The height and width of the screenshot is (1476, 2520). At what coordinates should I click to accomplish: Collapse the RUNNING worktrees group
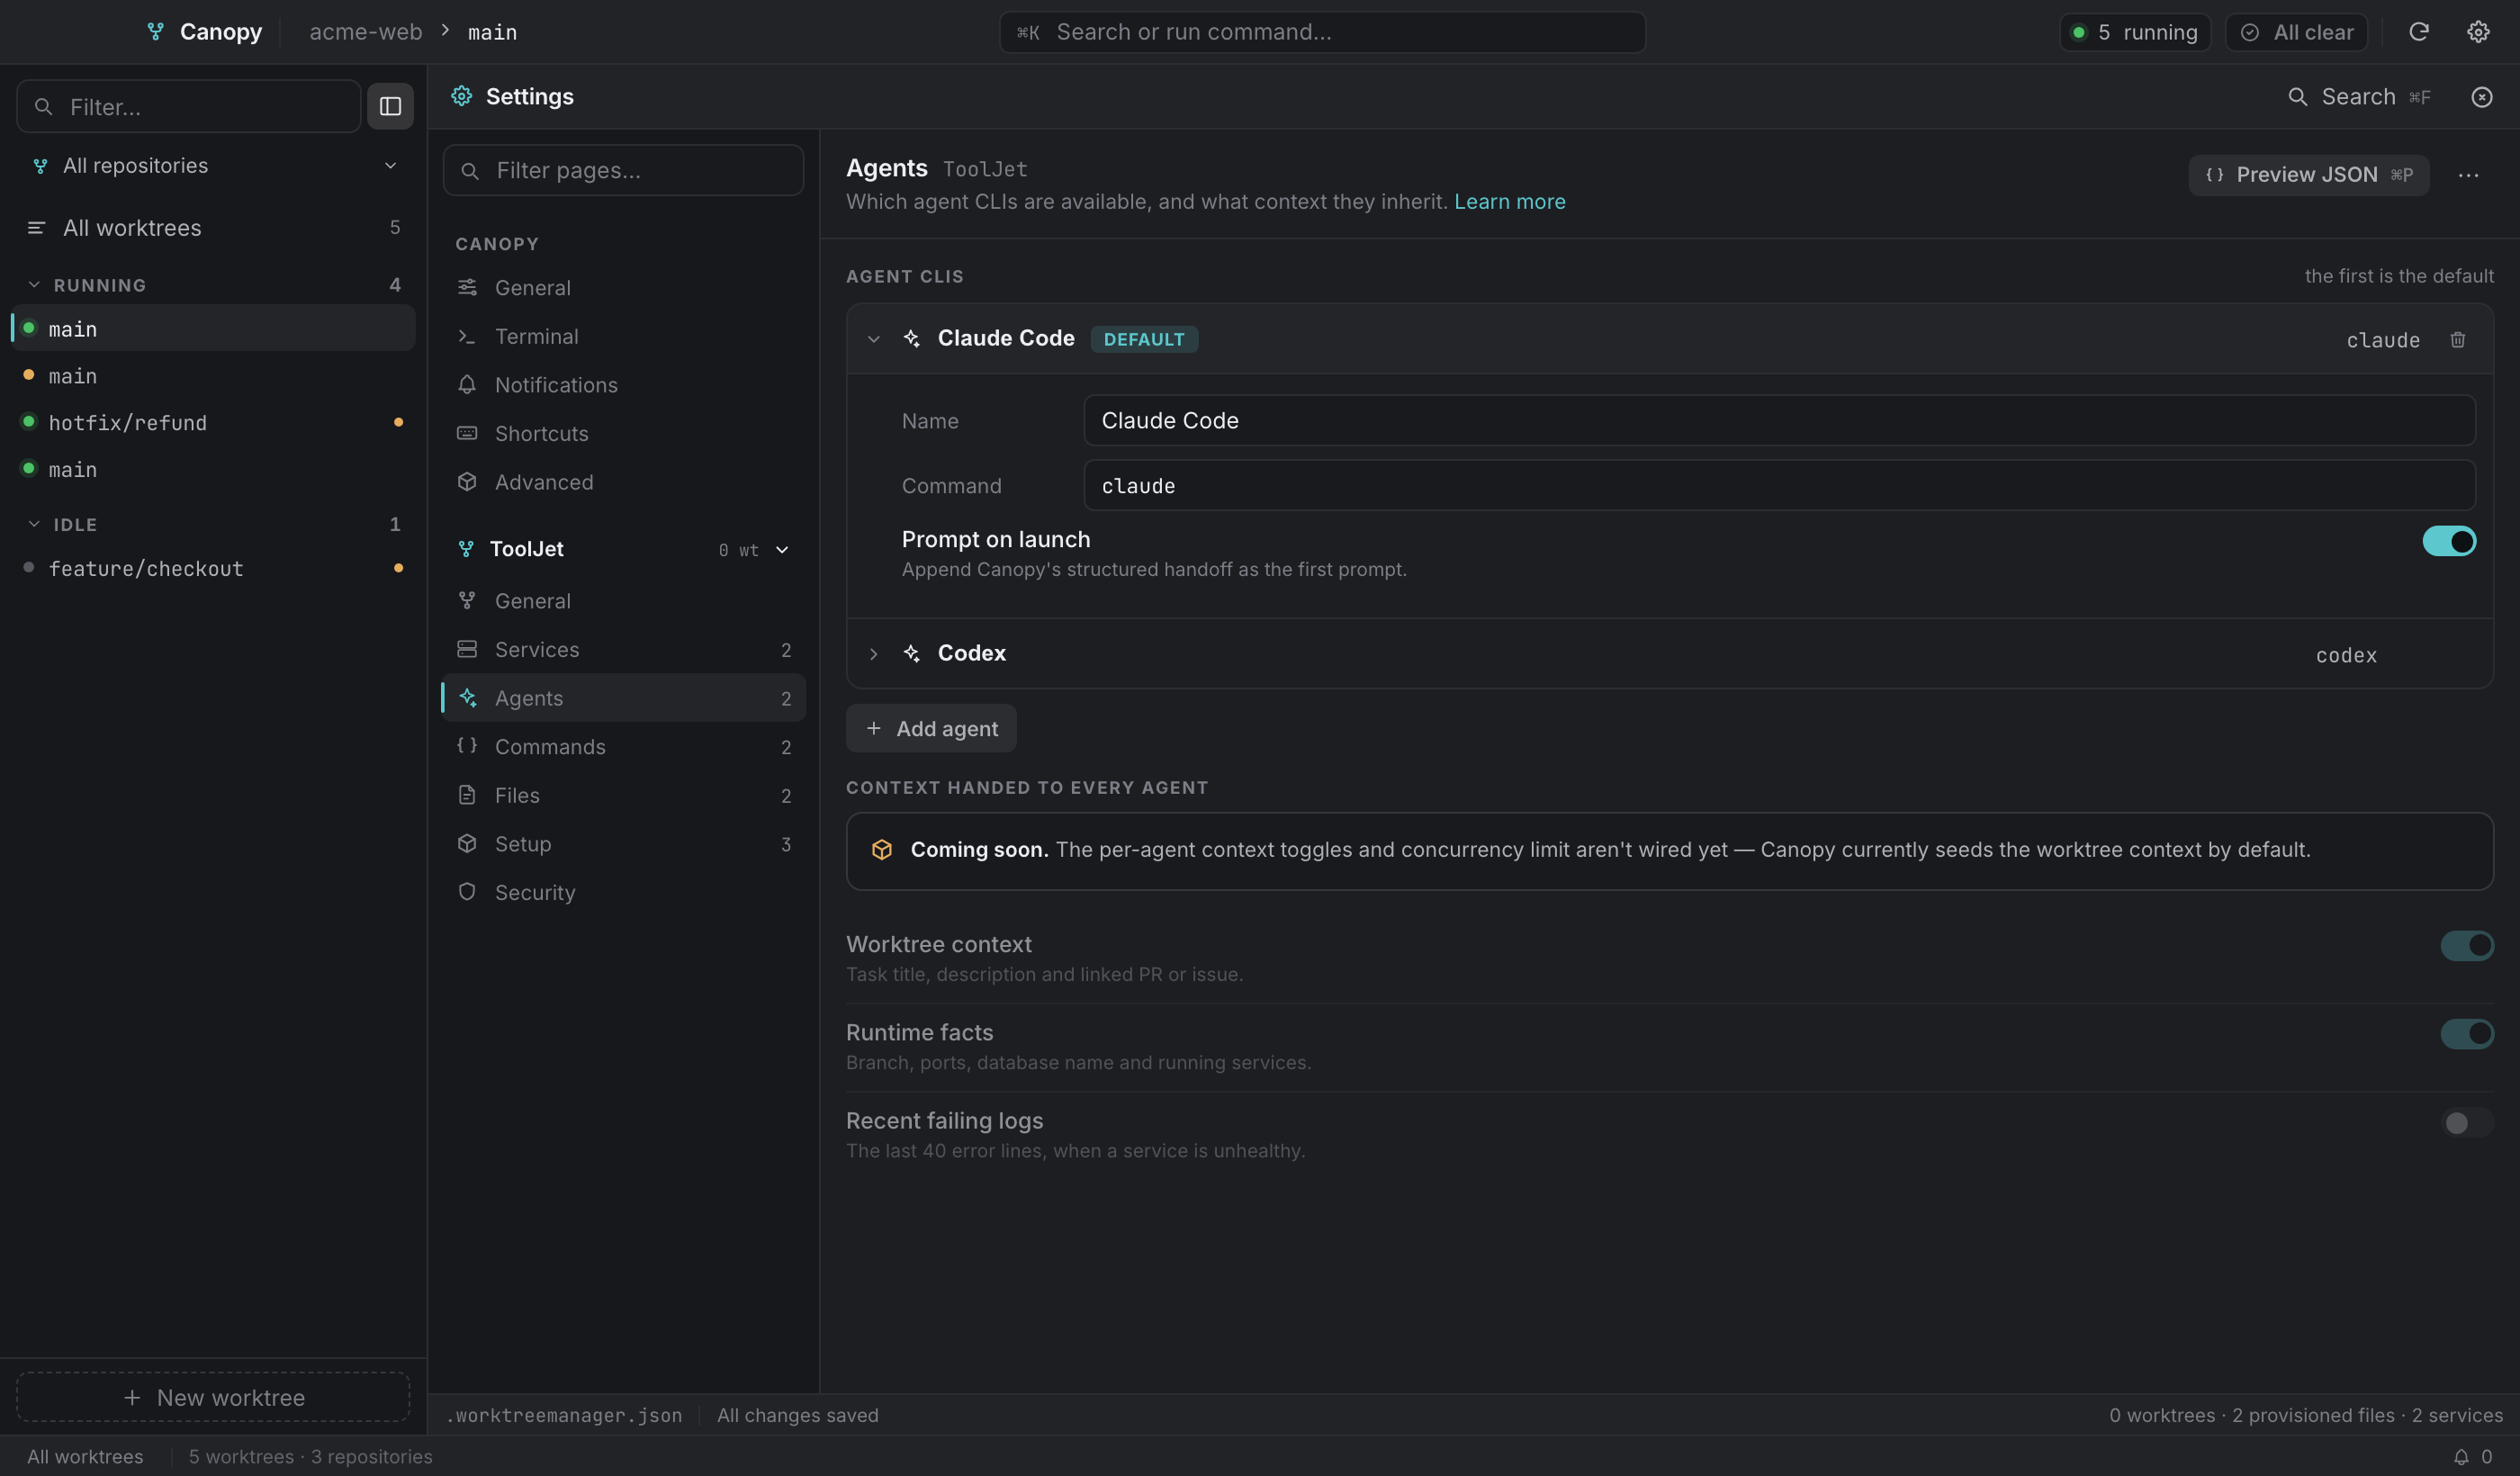(x=34, y=285)
